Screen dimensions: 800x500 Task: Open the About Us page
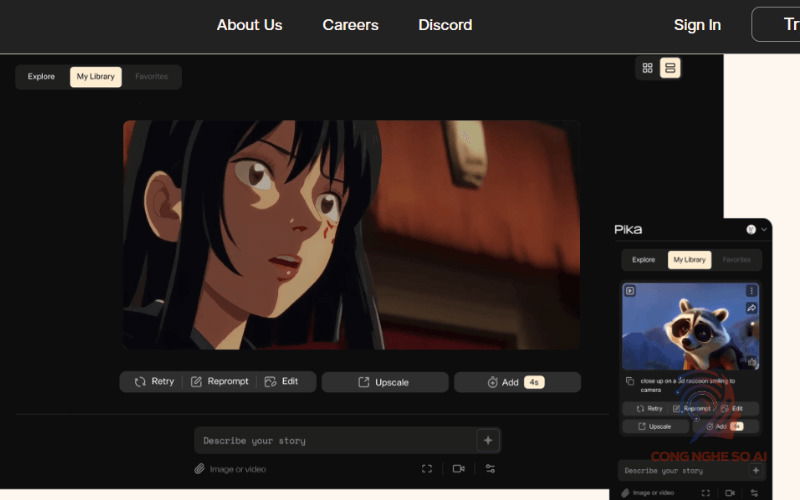click(249, 24)
